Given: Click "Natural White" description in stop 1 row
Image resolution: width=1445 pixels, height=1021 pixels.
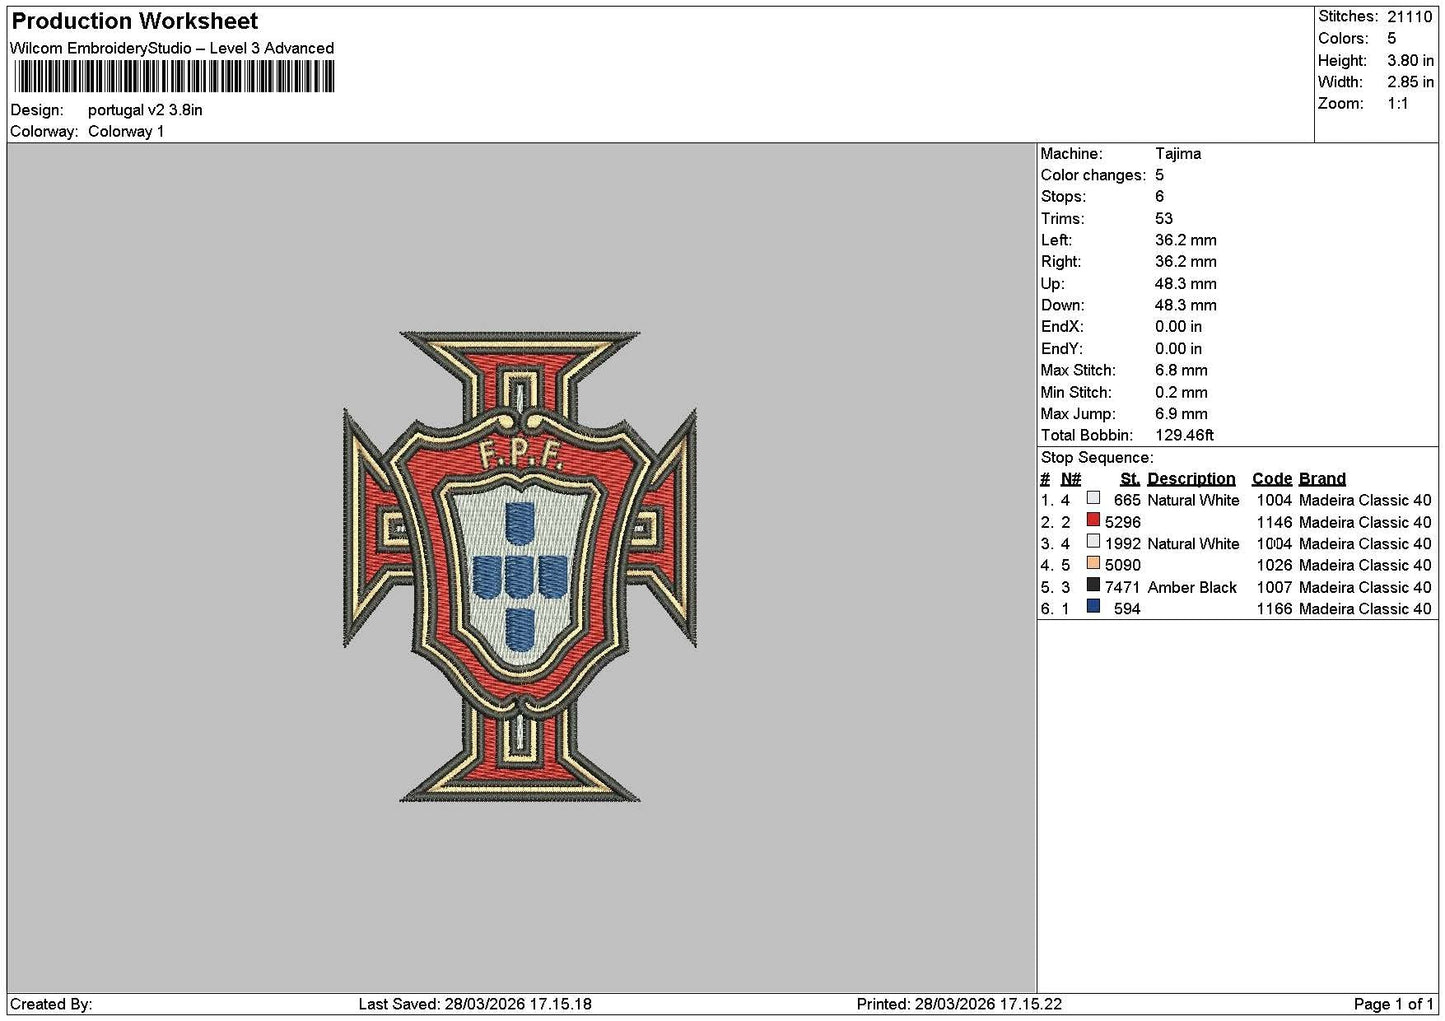Looking at the screenshot, I should (1193, 500).
